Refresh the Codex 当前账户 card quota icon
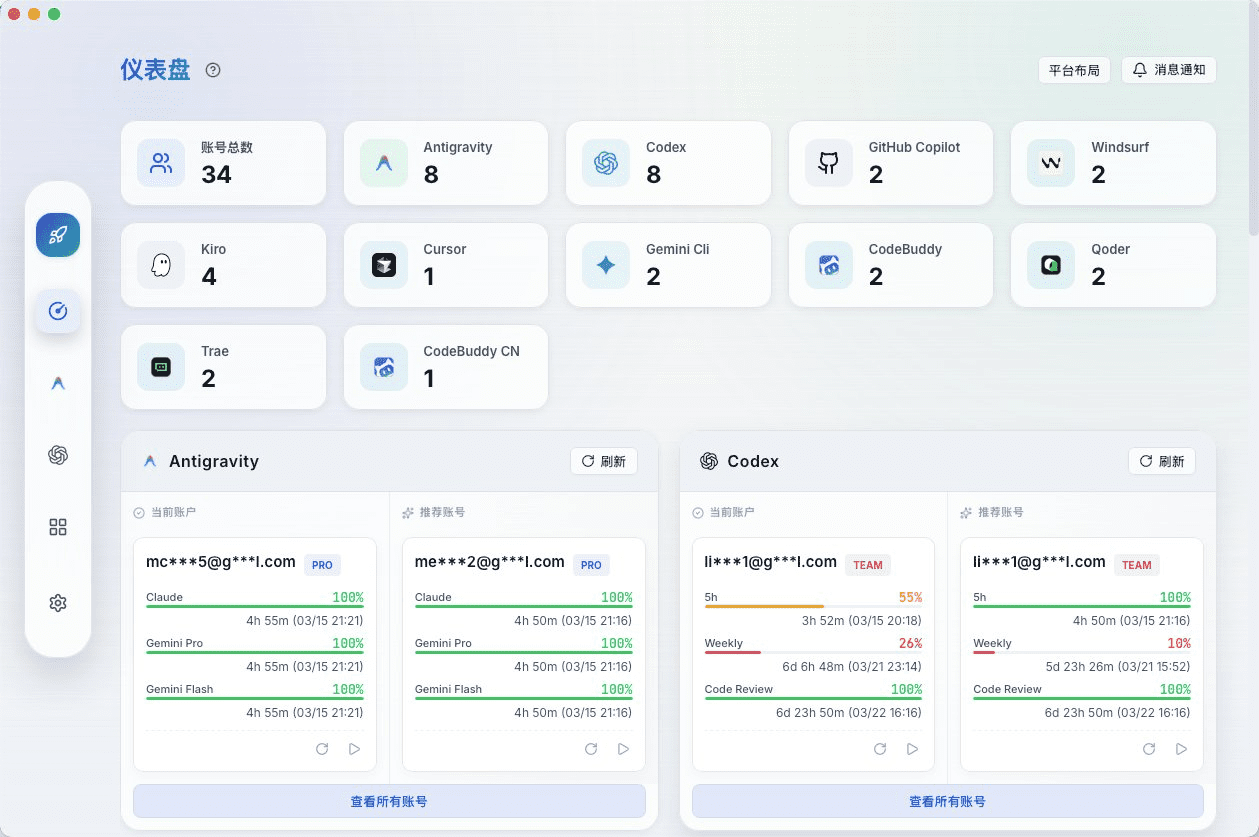The width and height of the screenshot is (1259, 837). pyautogui.click(x=880, y=749)
